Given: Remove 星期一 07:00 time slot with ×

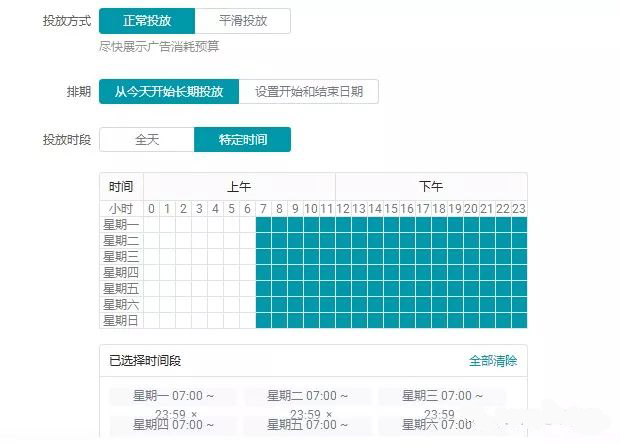Looking at the screenshot, I should 194,414.
